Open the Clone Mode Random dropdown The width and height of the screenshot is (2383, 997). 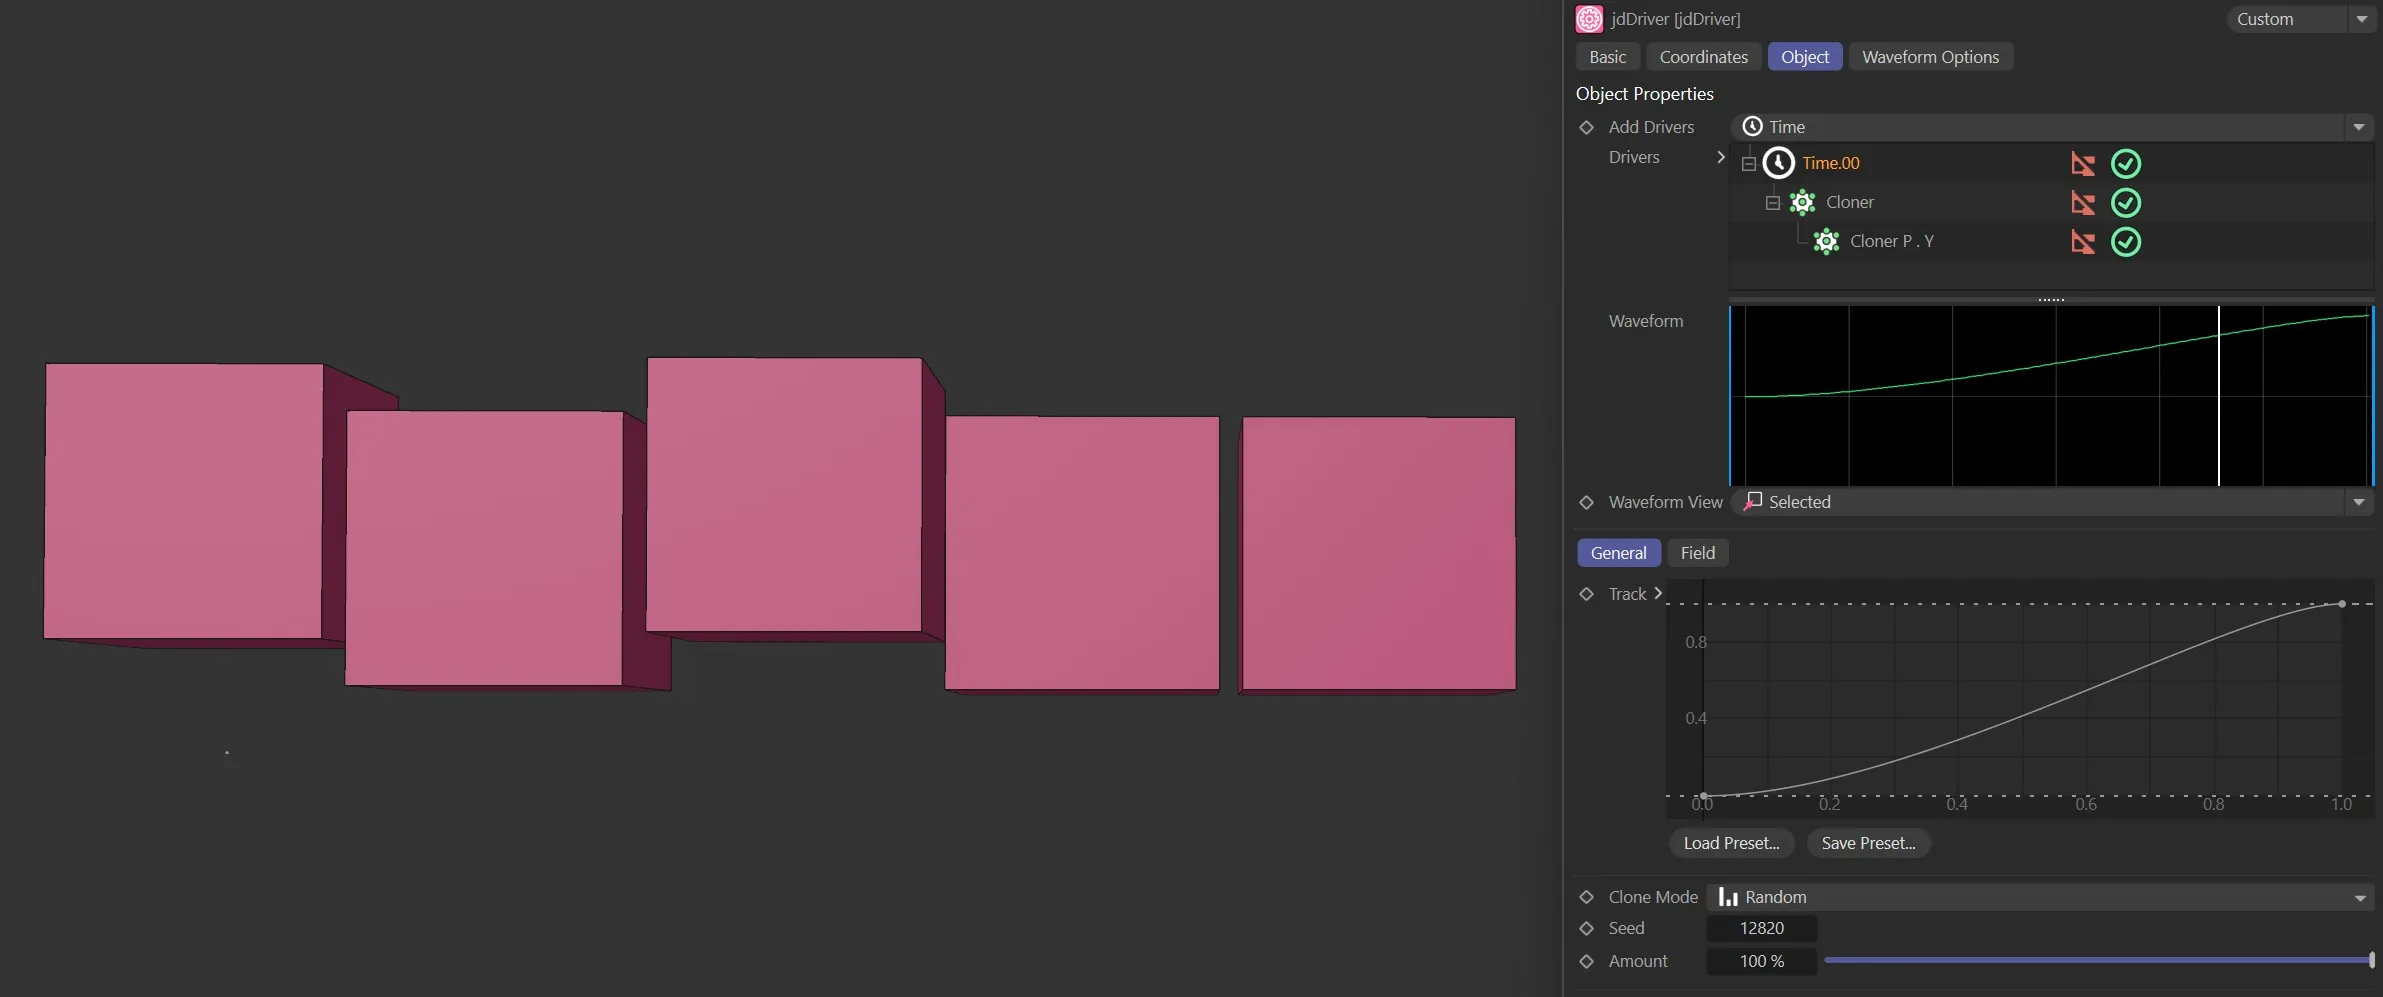(x=2040, y=897)
